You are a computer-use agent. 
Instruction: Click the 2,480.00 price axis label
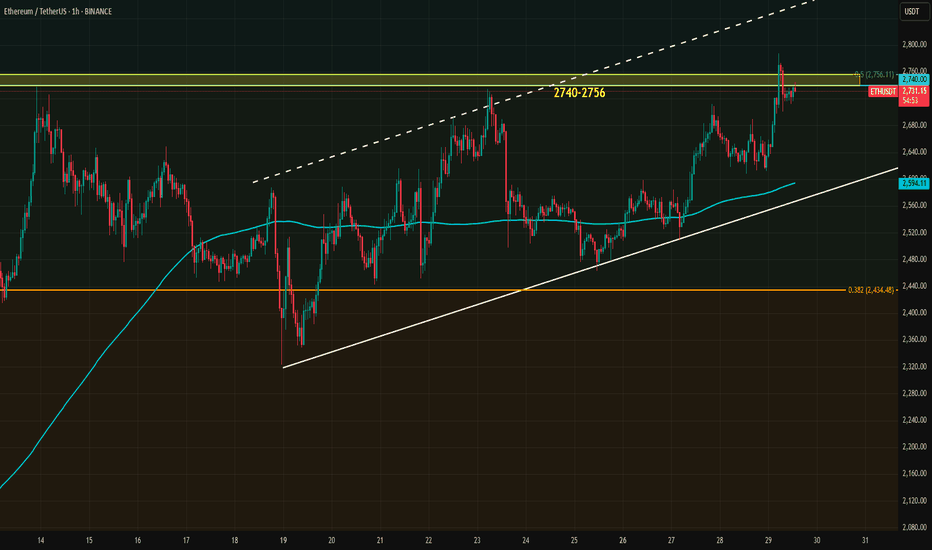[914, 259]
